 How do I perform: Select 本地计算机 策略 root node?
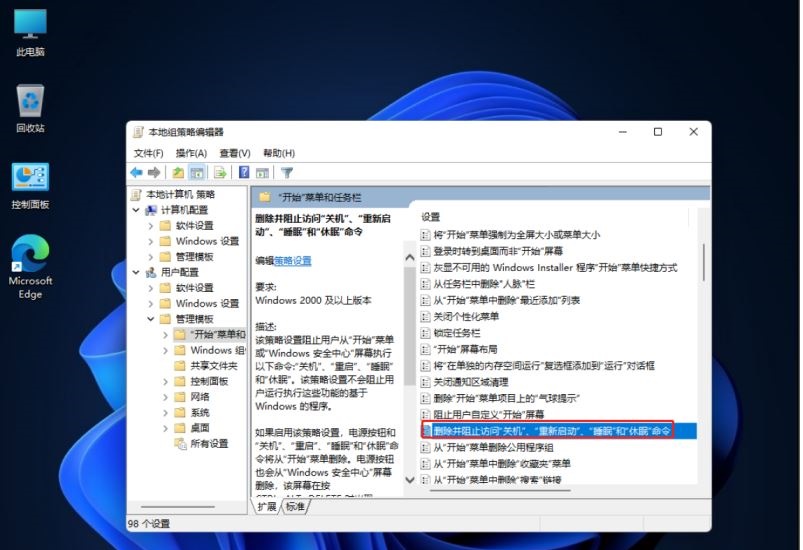pos(180,195)
